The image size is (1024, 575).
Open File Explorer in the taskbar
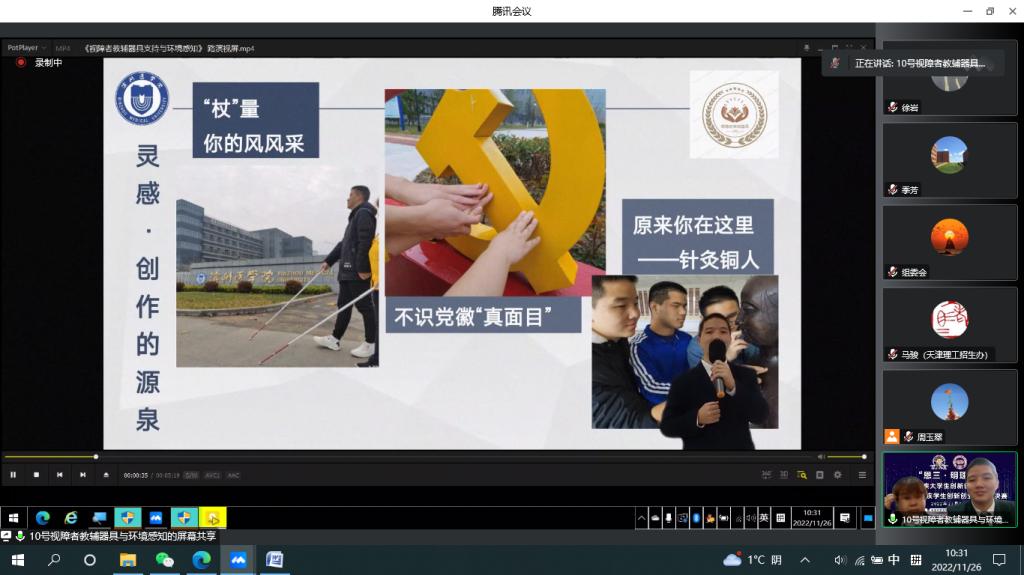tap(127, 560)
